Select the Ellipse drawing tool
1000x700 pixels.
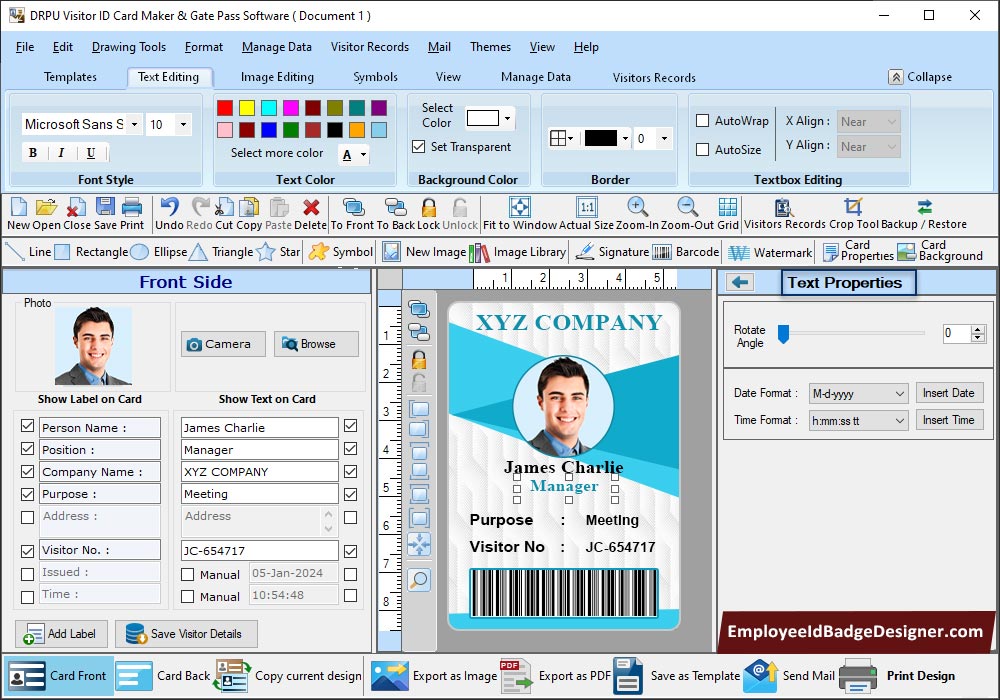[159, 252]
